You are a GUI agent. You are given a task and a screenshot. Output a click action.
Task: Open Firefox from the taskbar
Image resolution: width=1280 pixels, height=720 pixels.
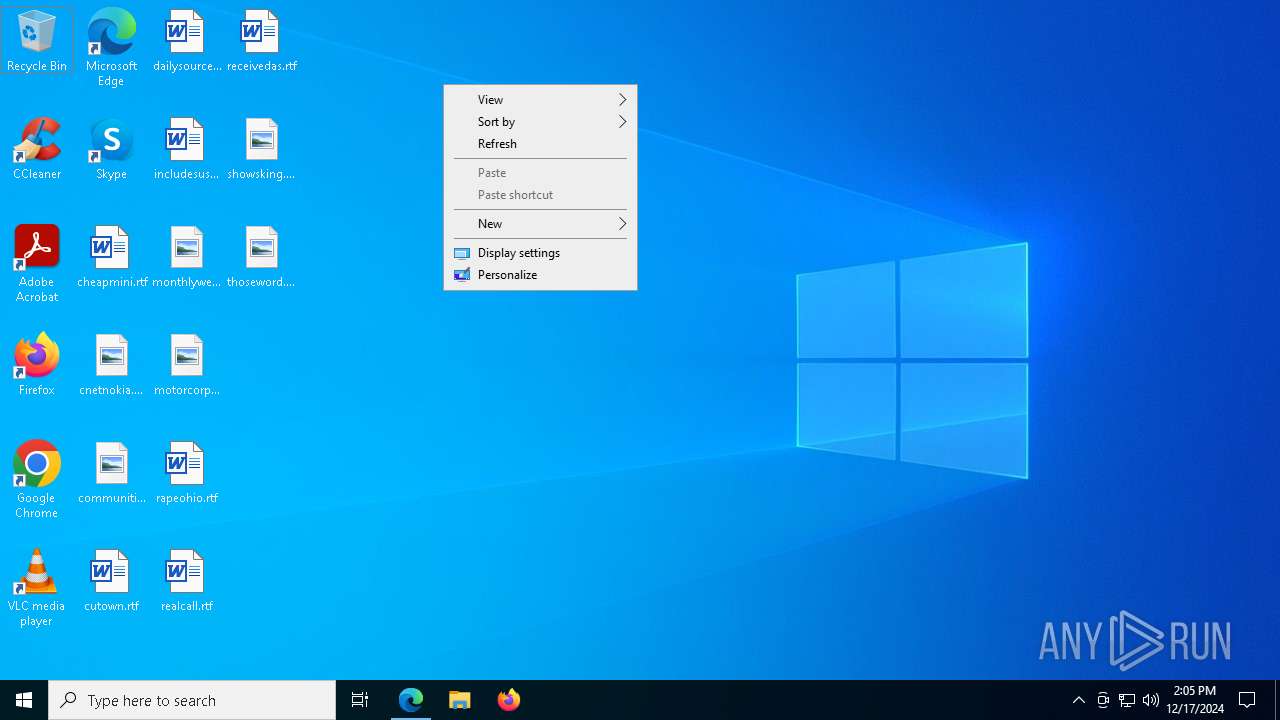point(509,700)
